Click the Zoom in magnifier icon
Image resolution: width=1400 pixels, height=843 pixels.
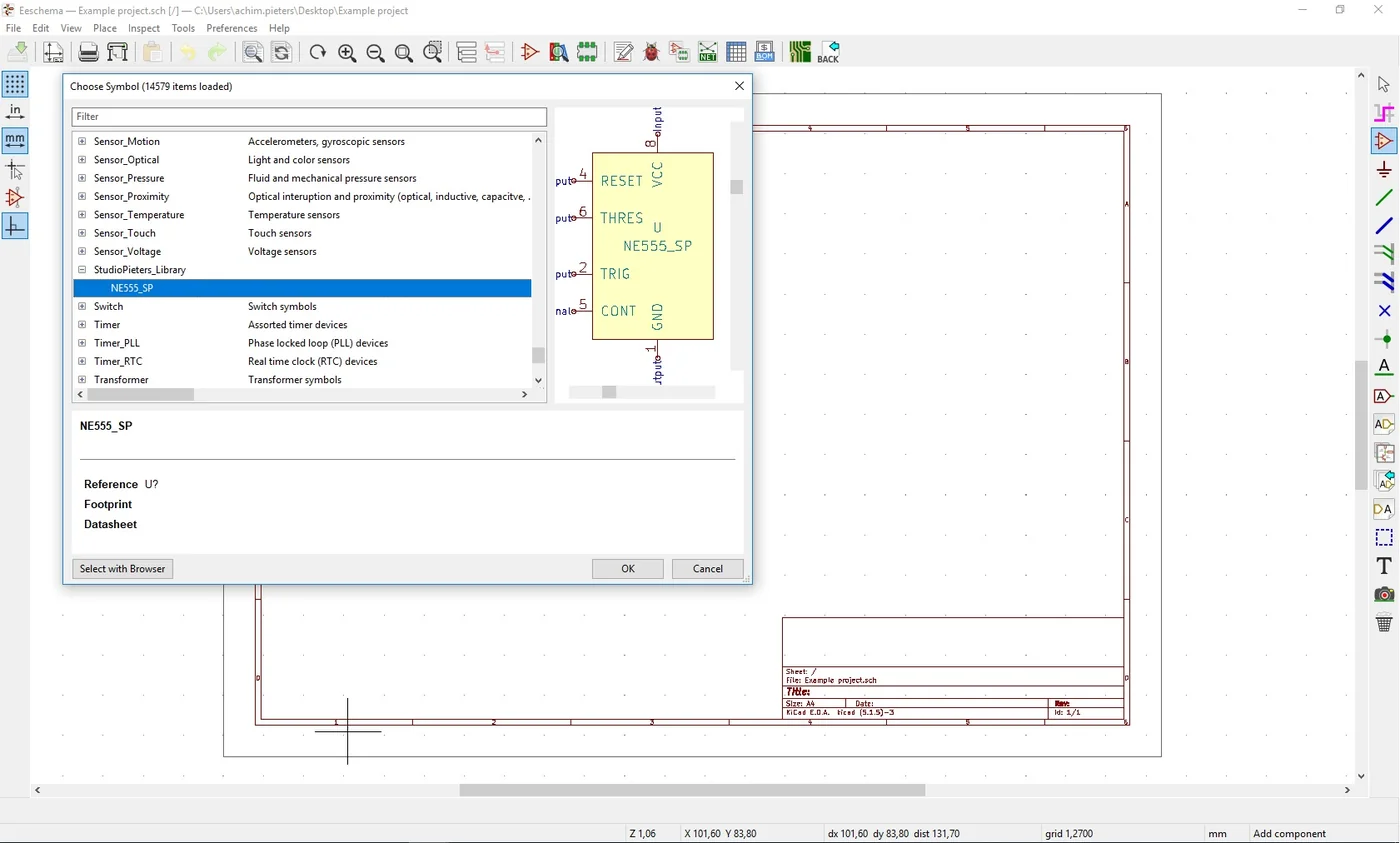tap(347, 52)
